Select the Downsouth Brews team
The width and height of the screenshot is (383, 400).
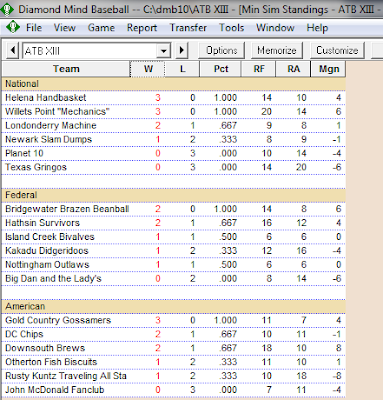pos(45,348)
